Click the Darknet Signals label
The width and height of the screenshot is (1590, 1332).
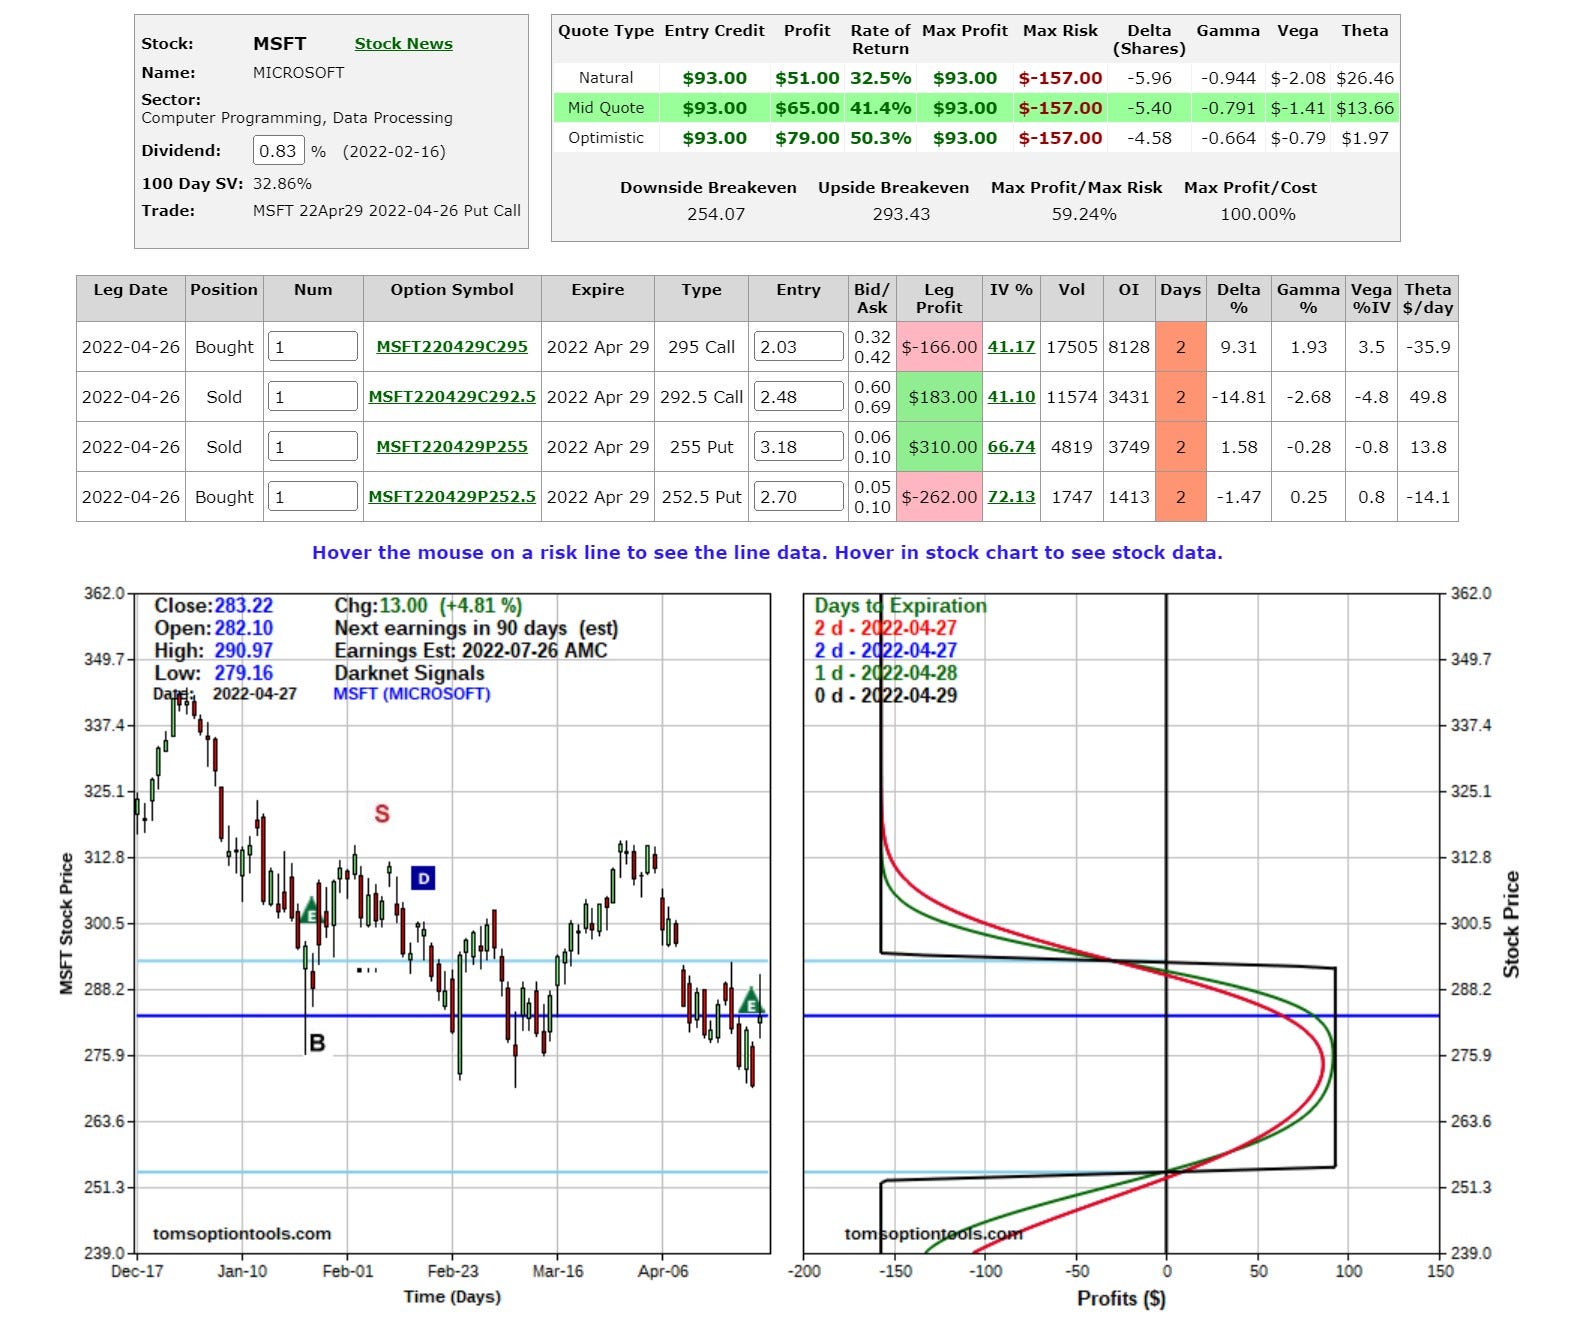click(409, 673)
